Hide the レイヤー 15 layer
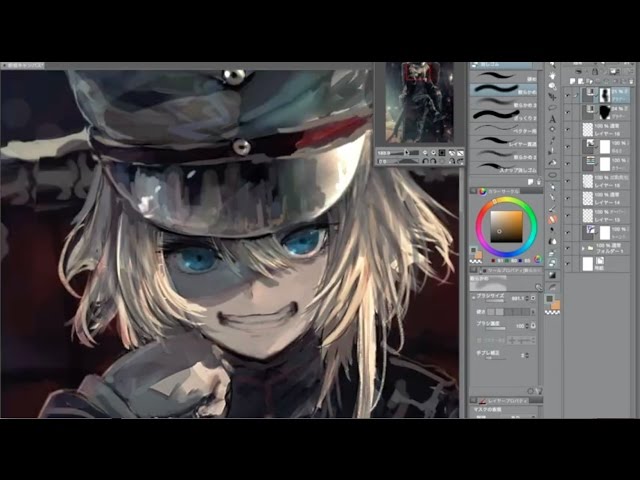This screenshot has width=640, height=480. 567,180
